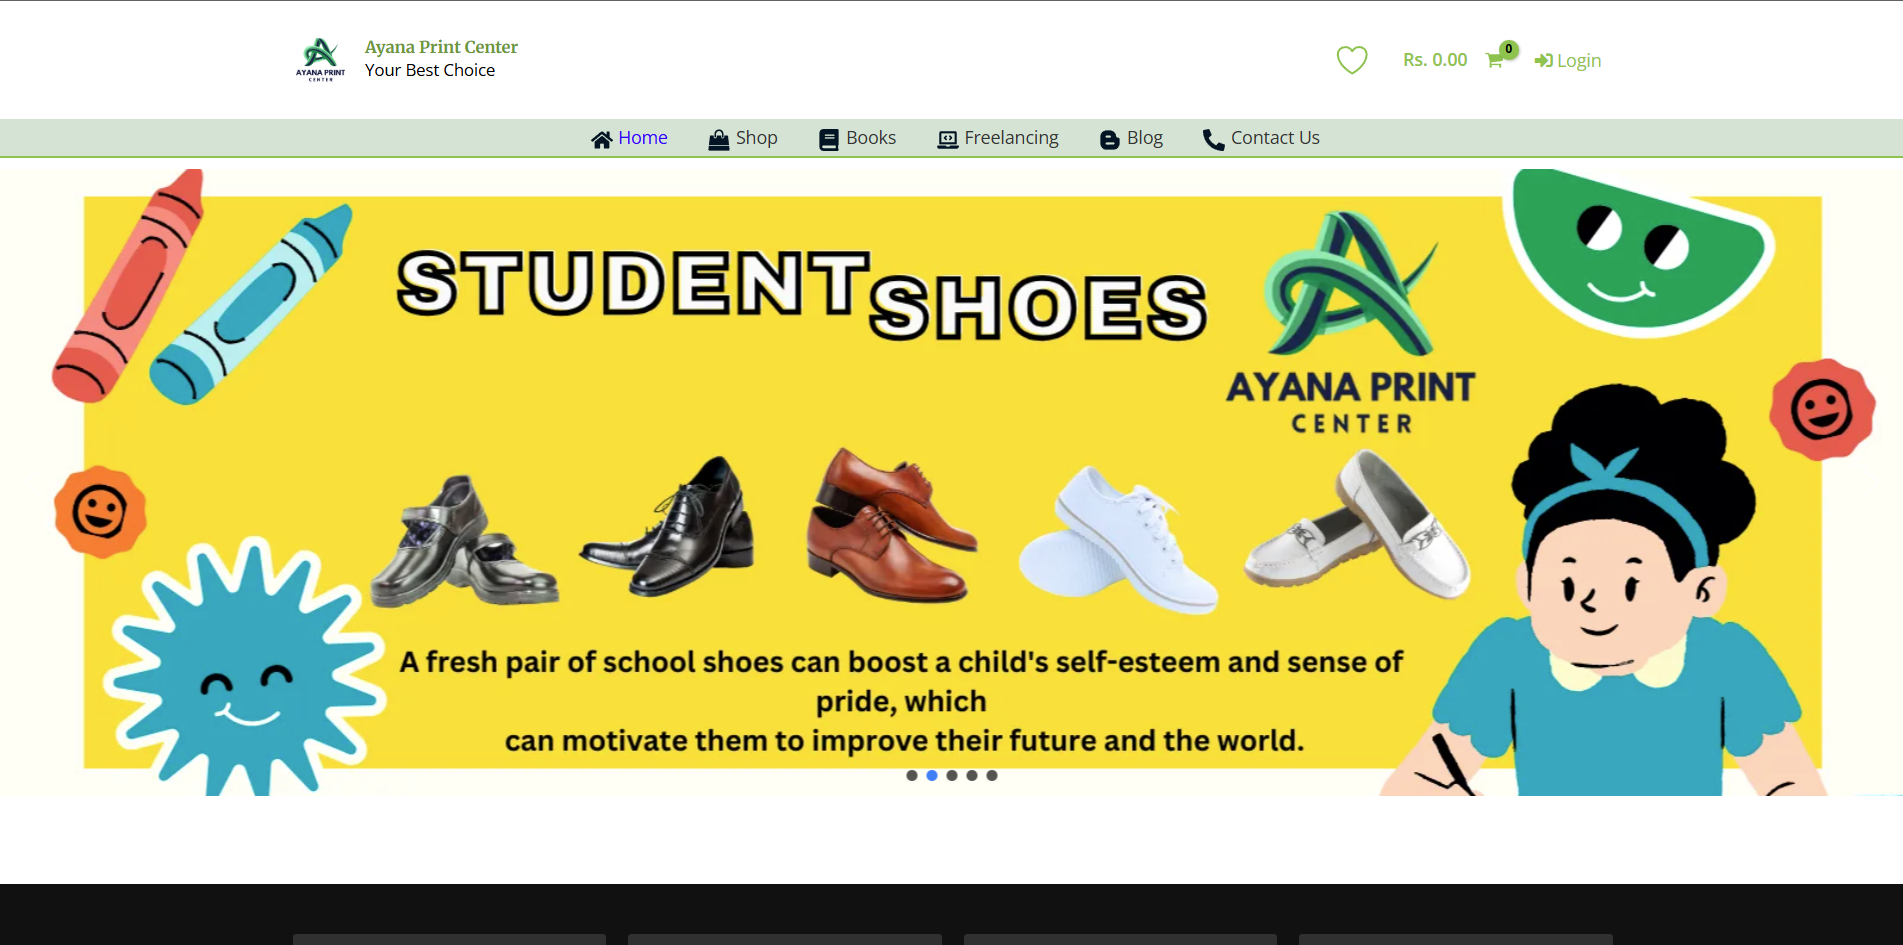Click the Login link

(1579, 61)
